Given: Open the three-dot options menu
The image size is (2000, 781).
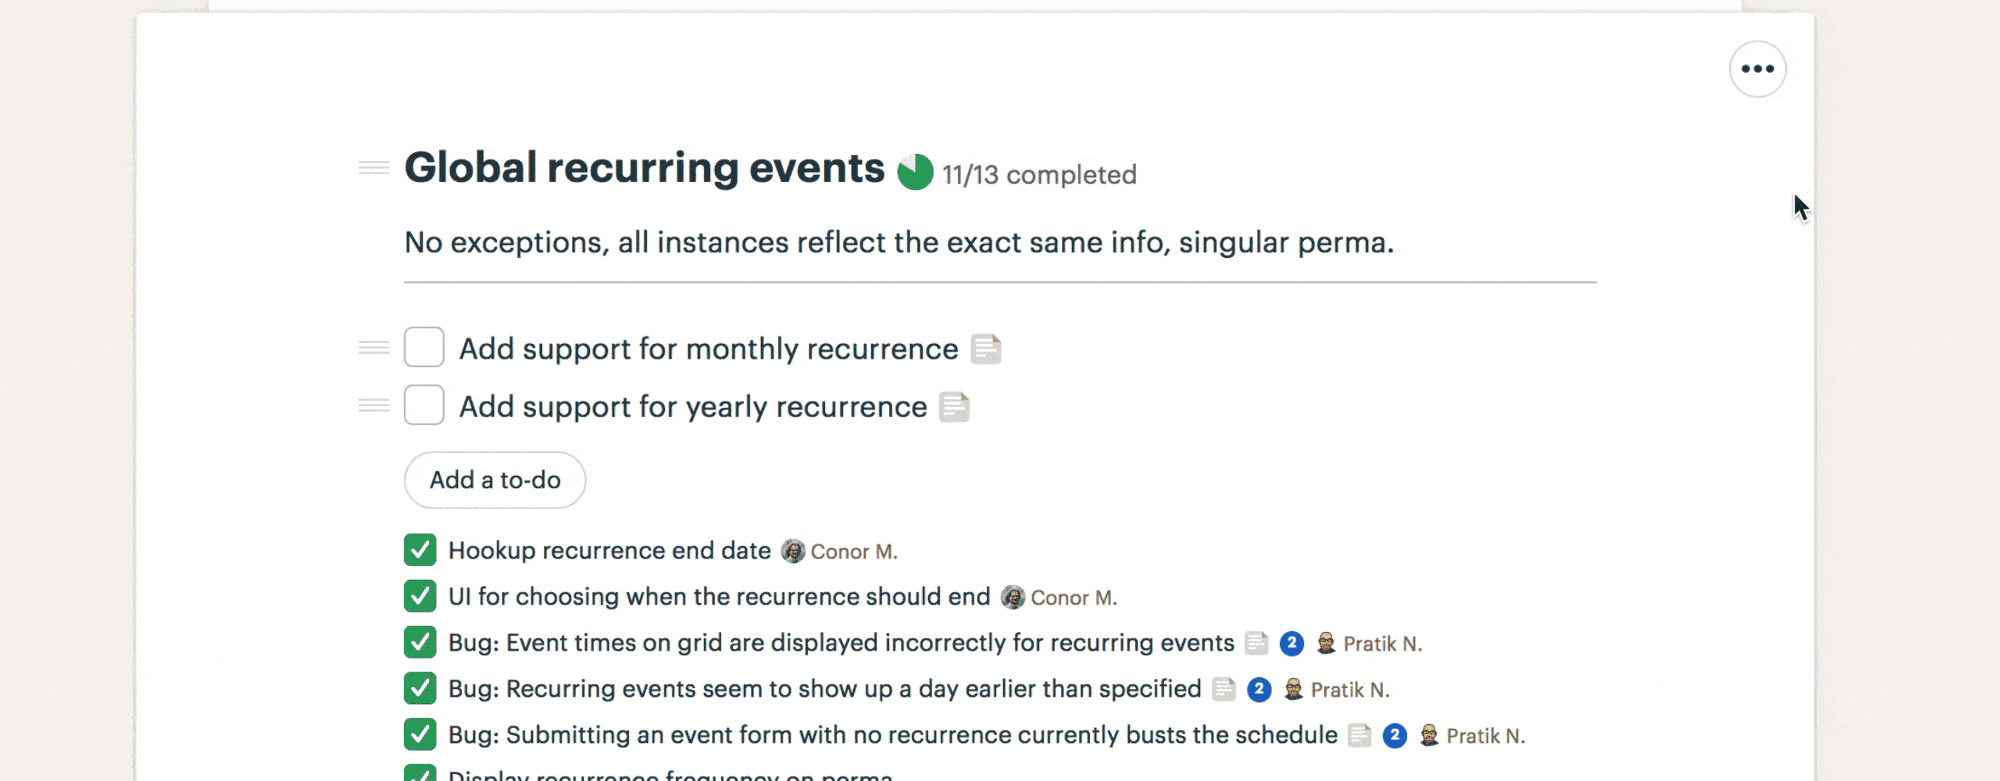Looking at the screenshot, I should click(1757, 69).
